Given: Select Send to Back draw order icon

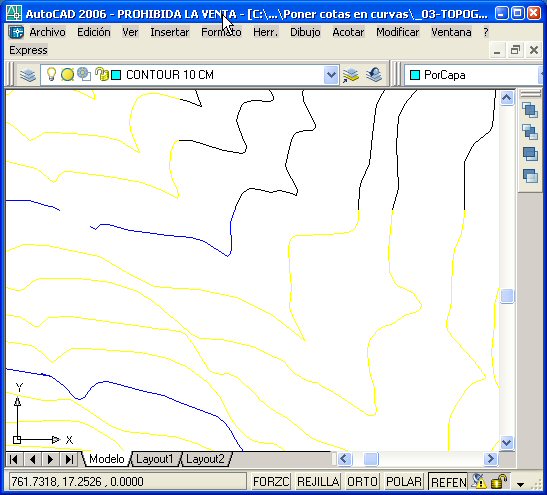Looking at the screenshot, I should click(530, 132).
